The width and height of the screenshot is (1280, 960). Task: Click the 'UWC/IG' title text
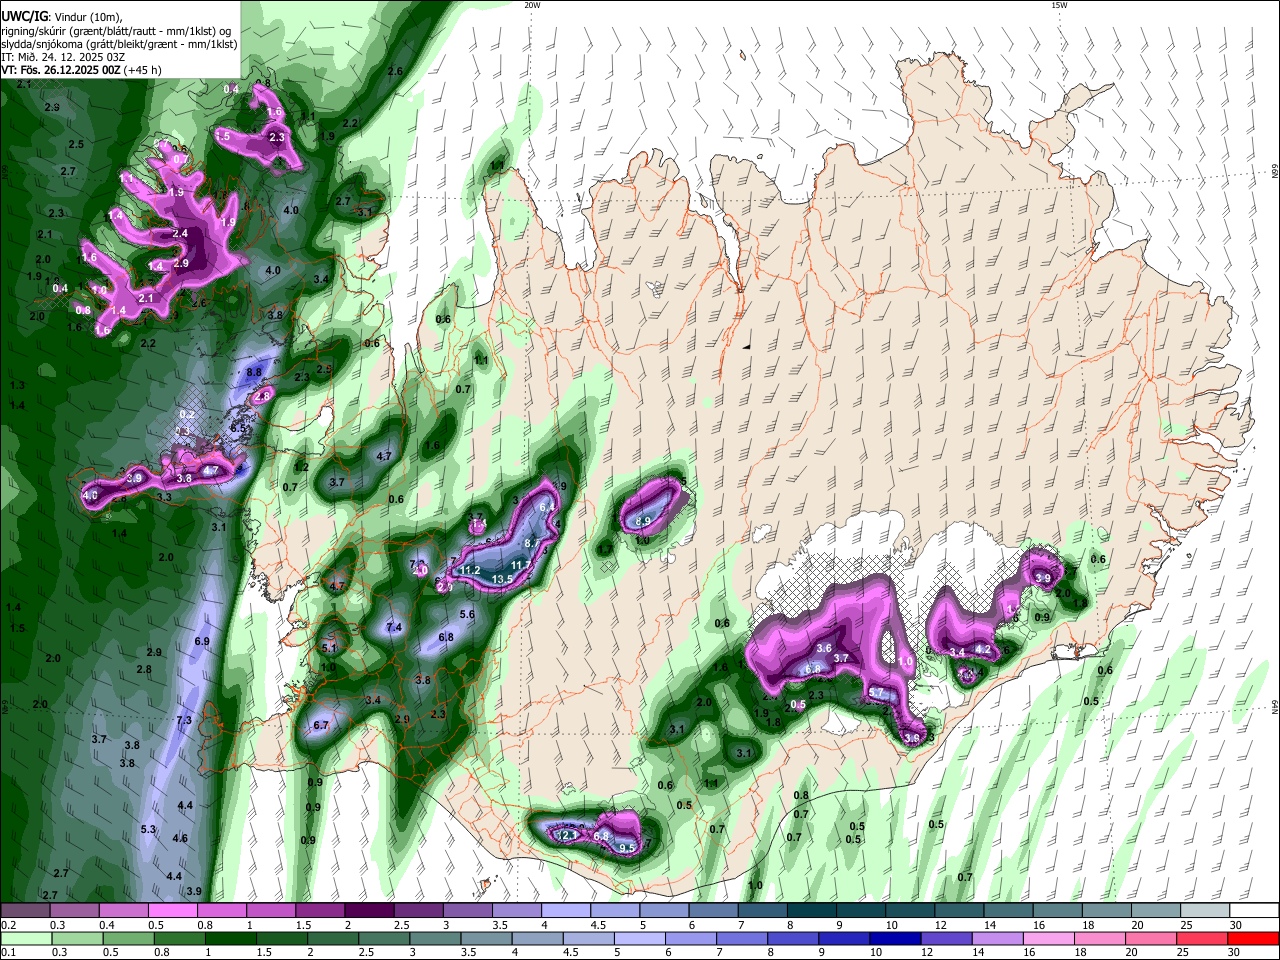coord(24,16)
